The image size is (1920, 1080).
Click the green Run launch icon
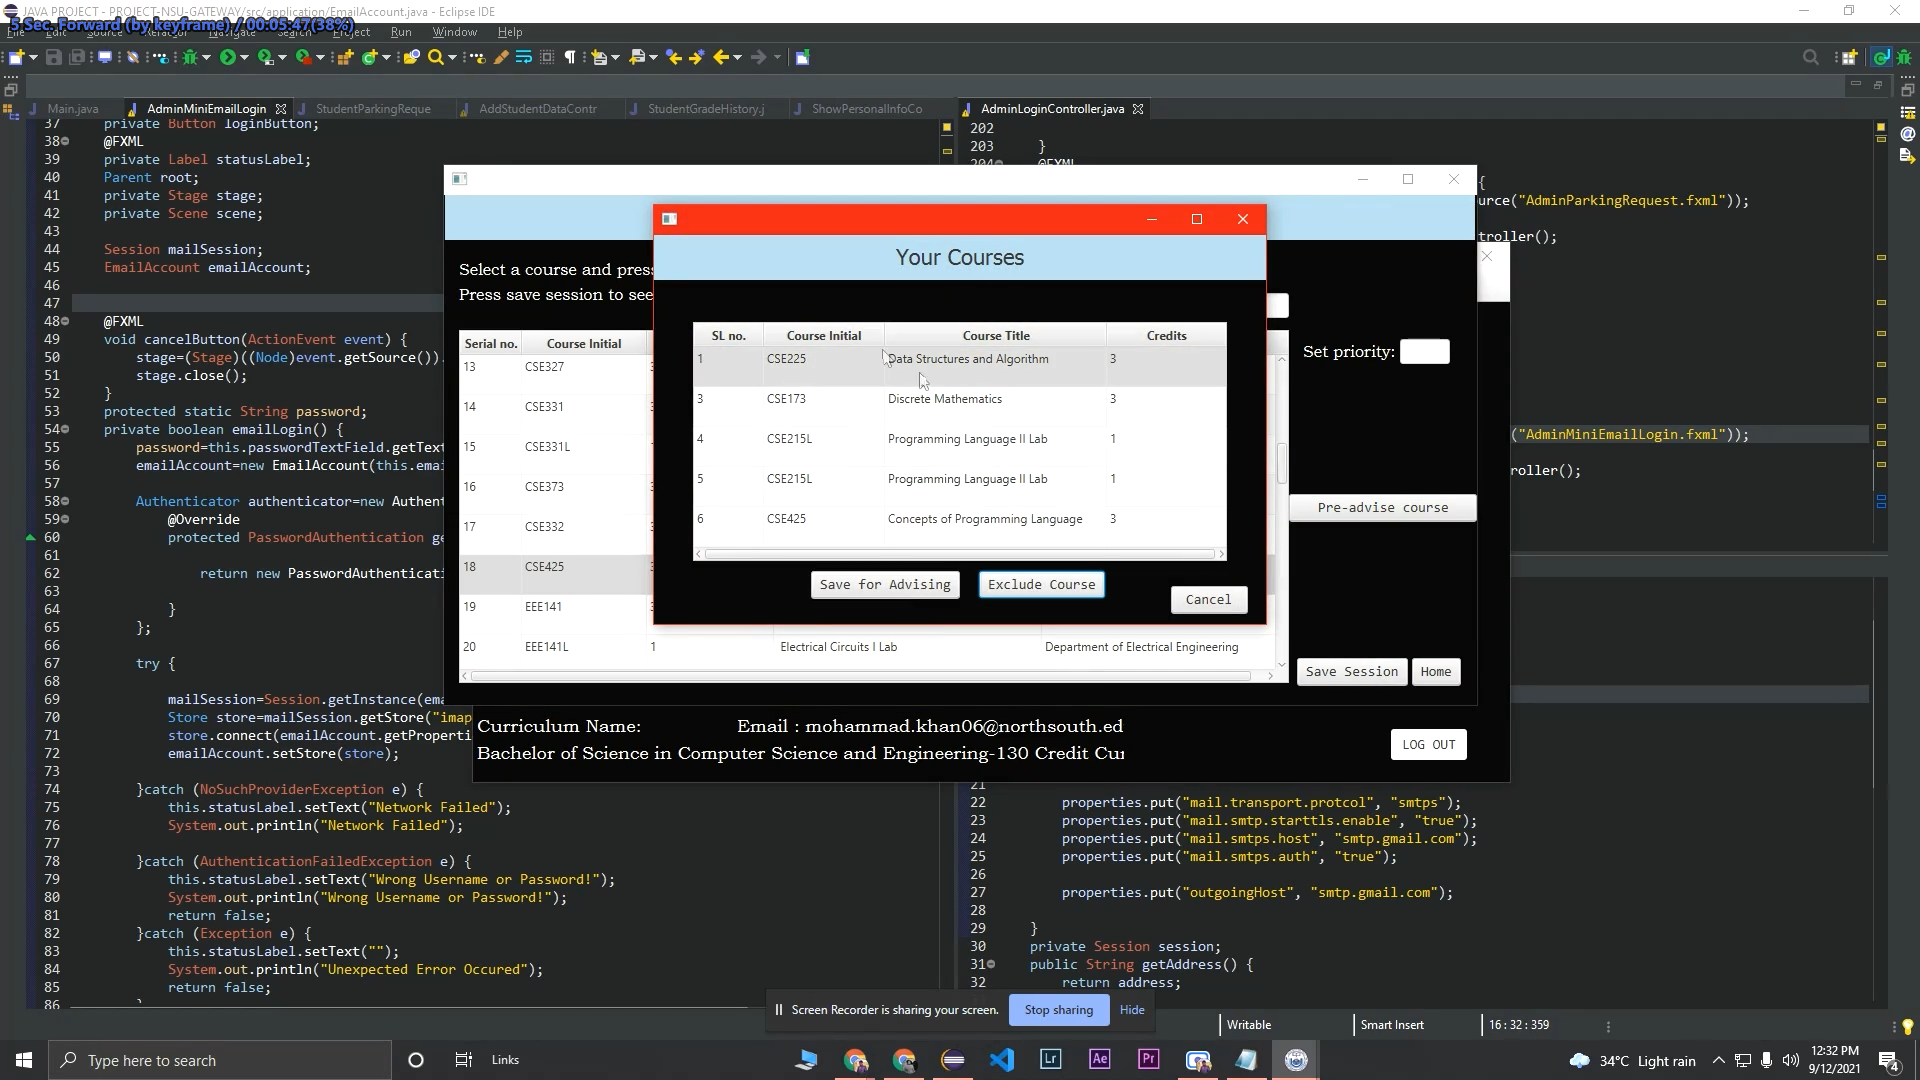click(228, 57)
